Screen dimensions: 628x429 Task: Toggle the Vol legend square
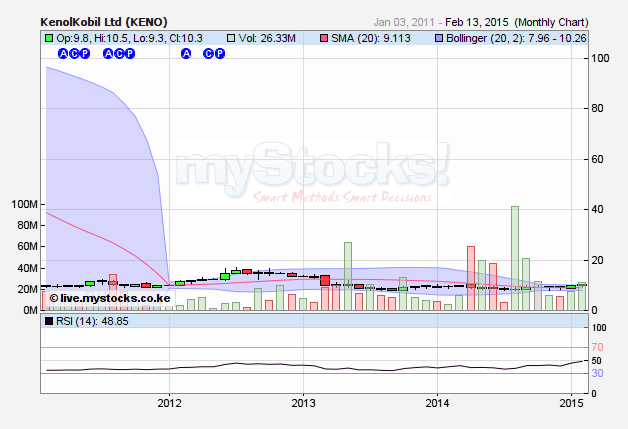pyautogui.click(x=231, y=38)
